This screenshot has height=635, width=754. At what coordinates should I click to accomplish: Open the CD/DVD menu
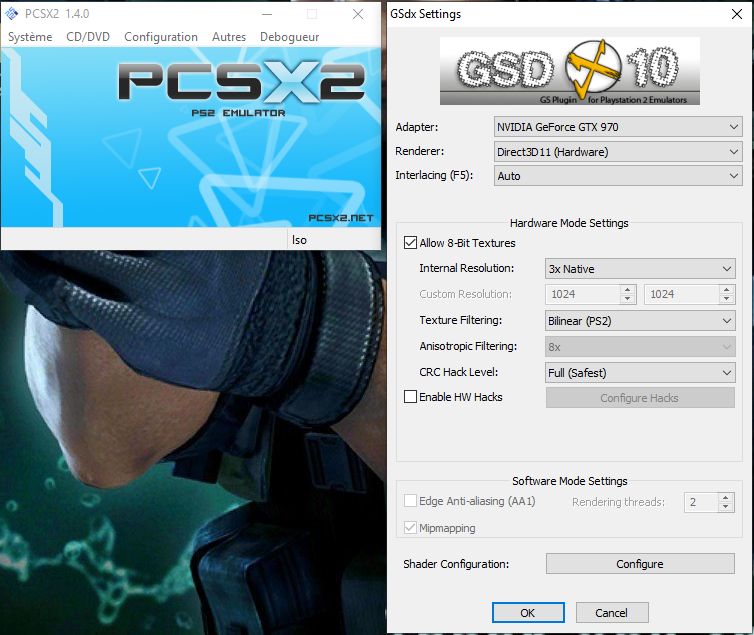point(88,37)
